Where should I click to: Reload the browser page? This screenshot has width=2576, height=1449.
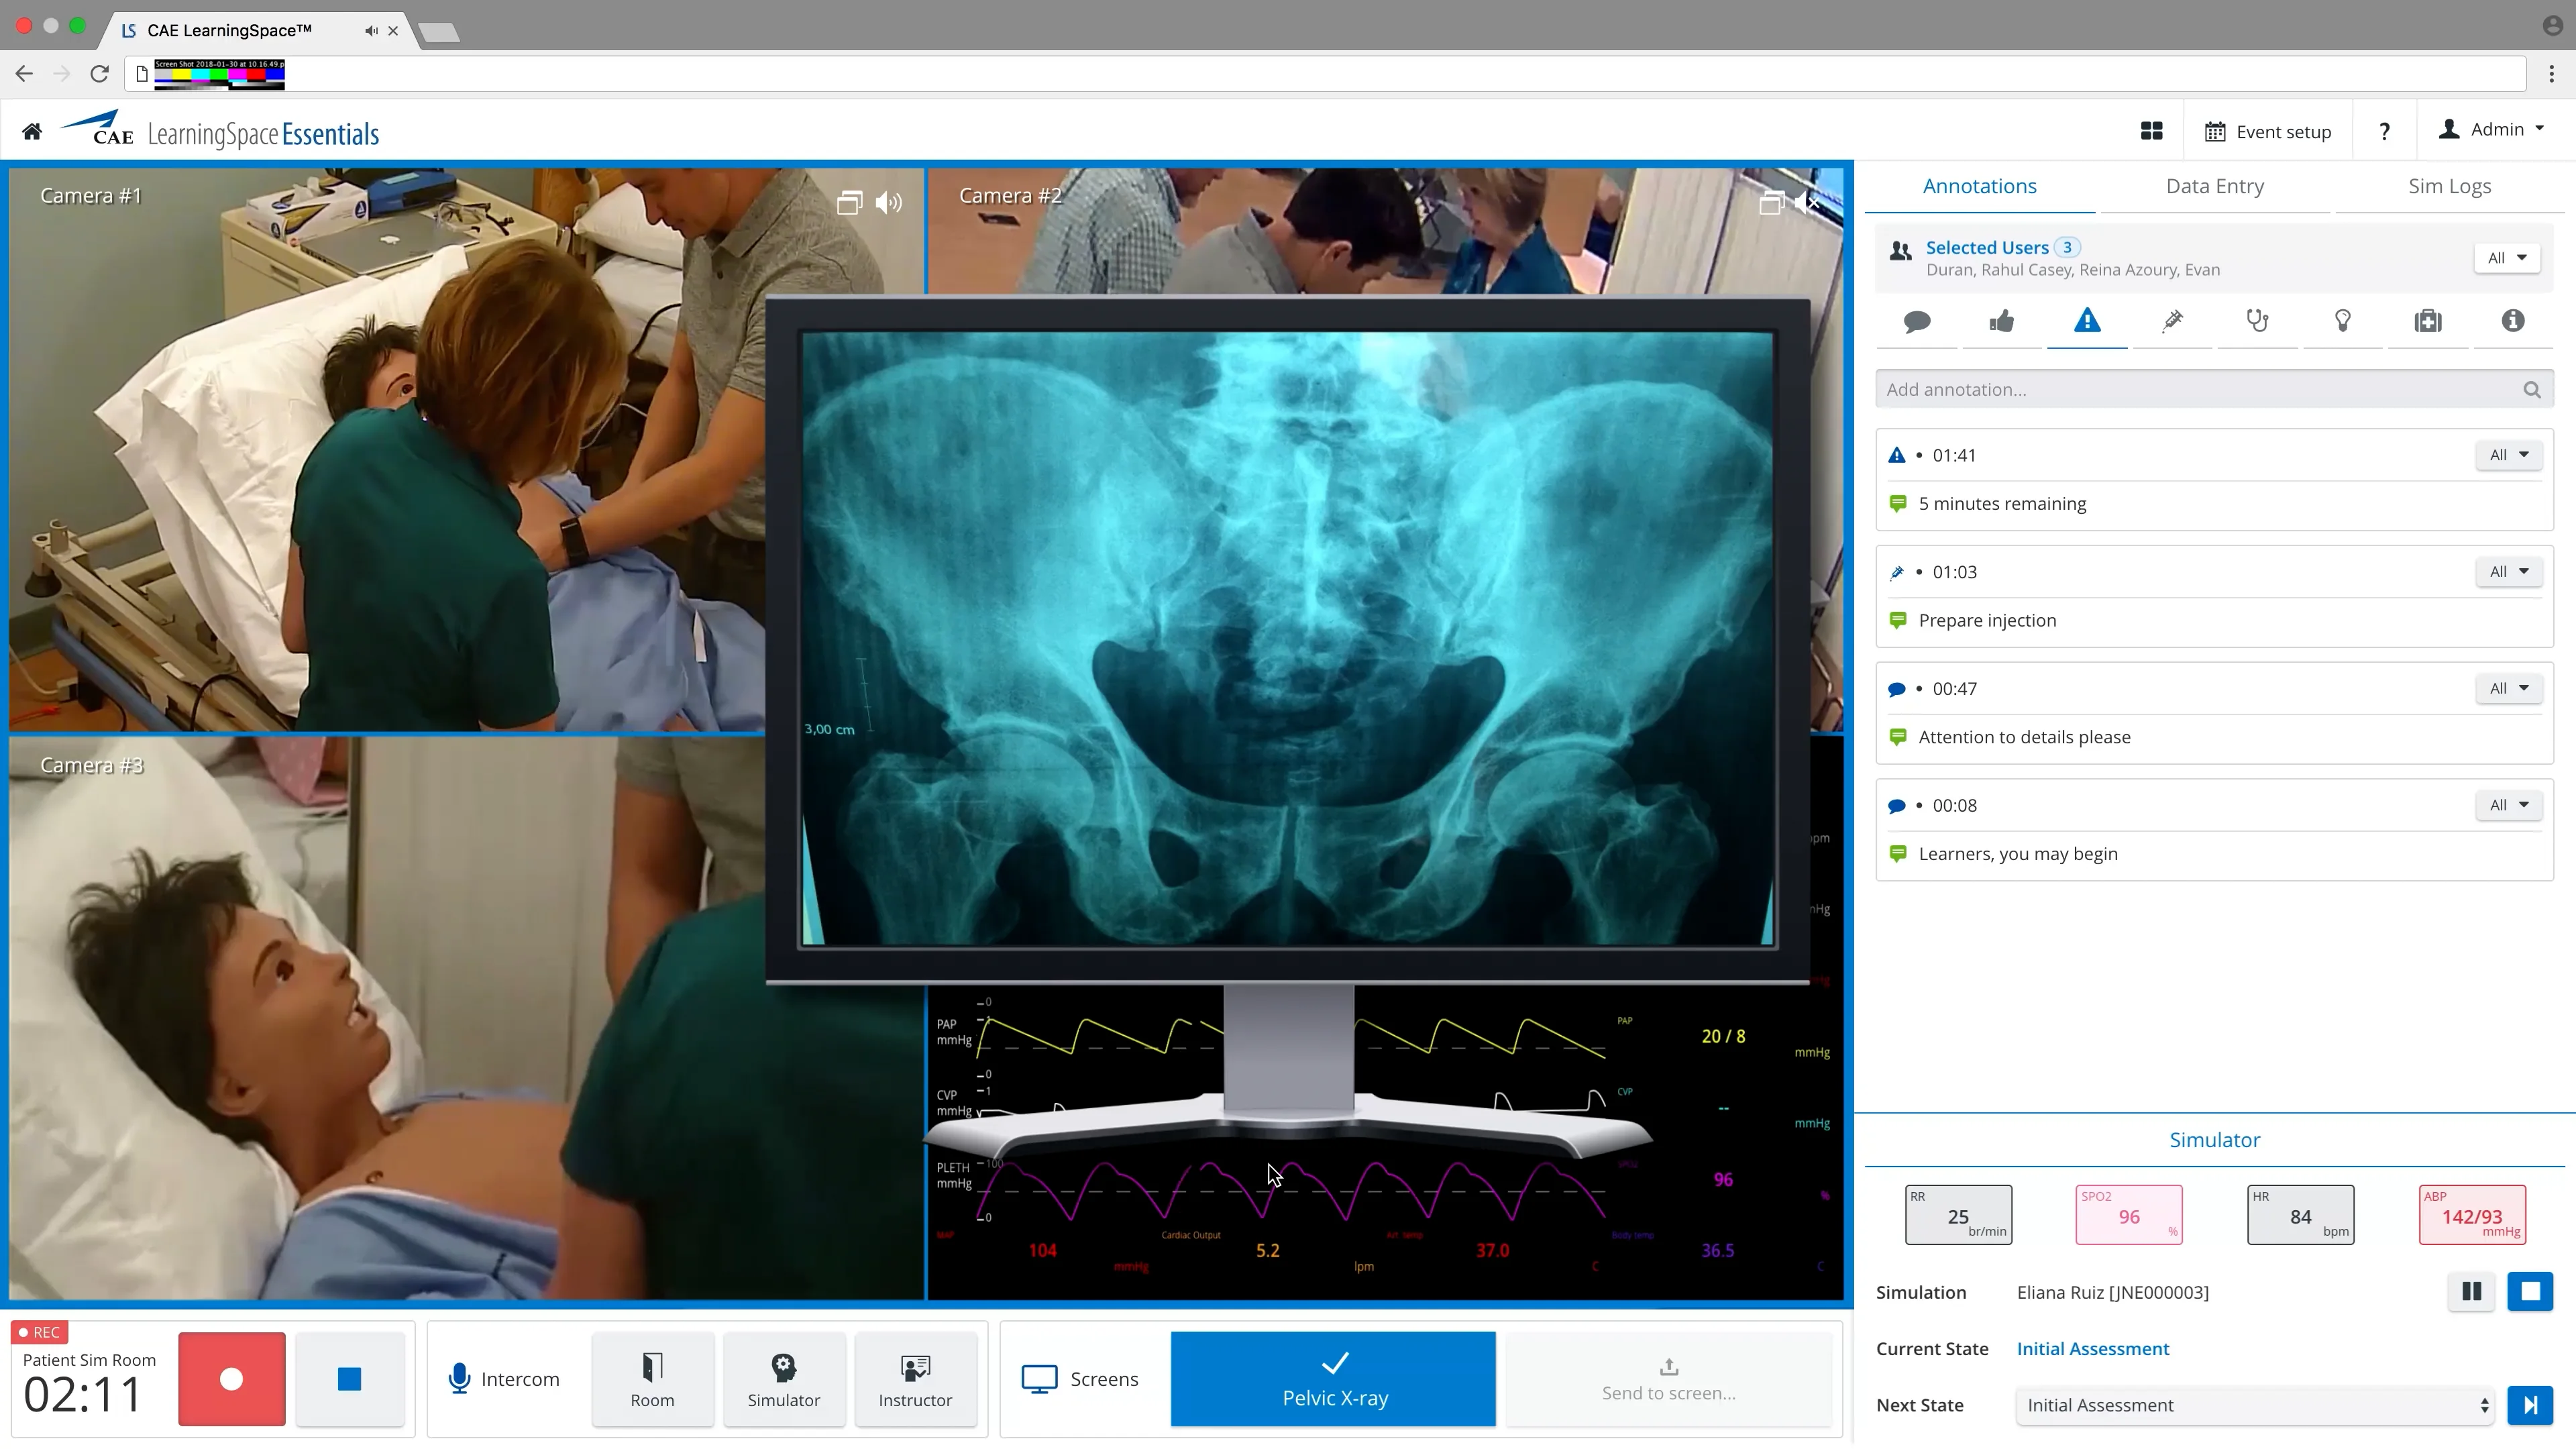point(99,73)
